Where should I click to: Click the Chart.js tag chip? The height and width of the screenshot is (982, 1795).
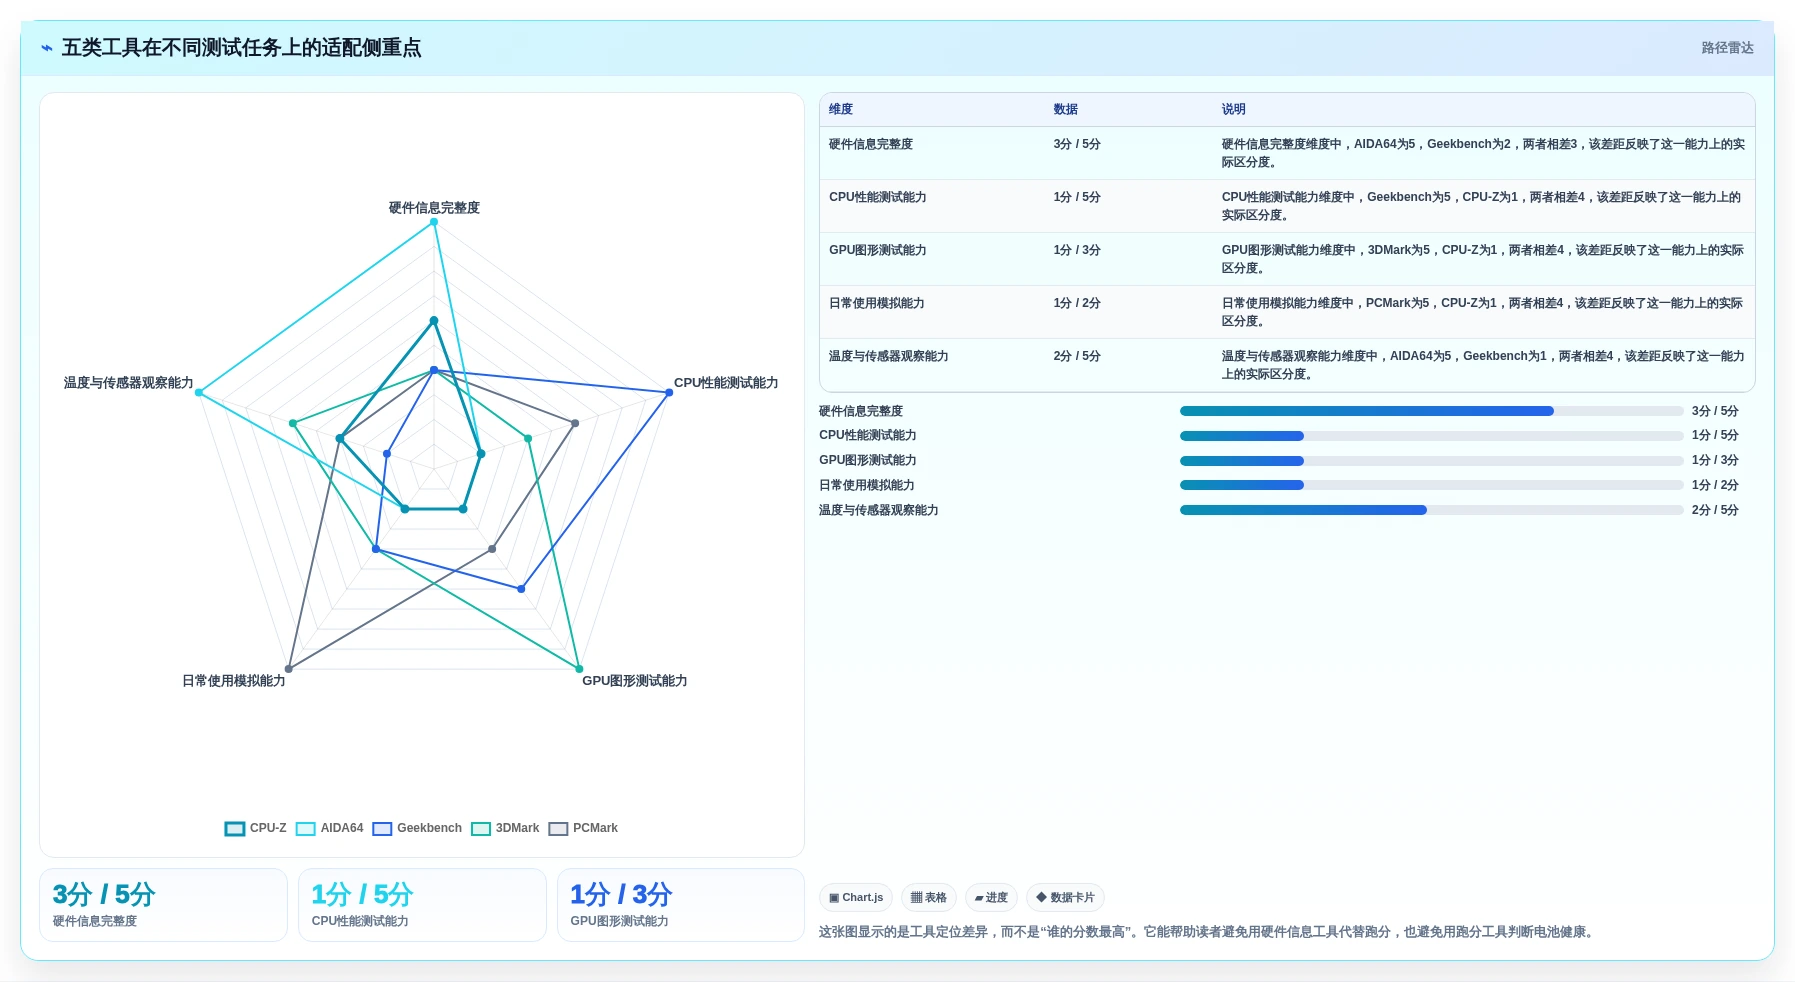856,898
